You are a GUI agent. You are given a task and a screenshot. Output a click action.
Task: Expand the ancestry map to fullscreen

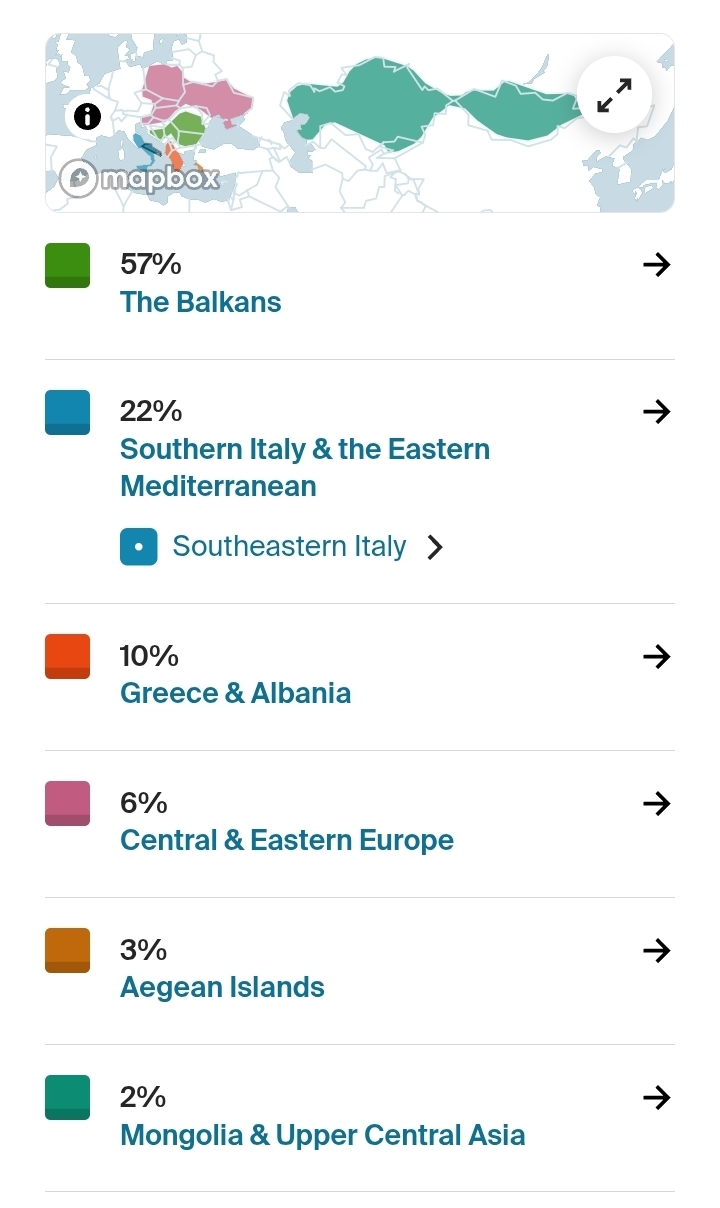(614, 96)
